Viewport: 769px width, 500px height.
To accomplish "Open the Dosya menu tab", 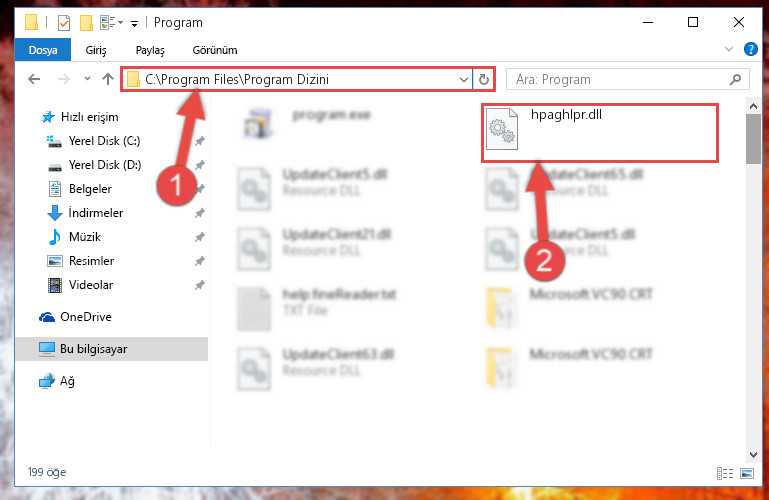I will pyautogui.click(x=43, y=50).
